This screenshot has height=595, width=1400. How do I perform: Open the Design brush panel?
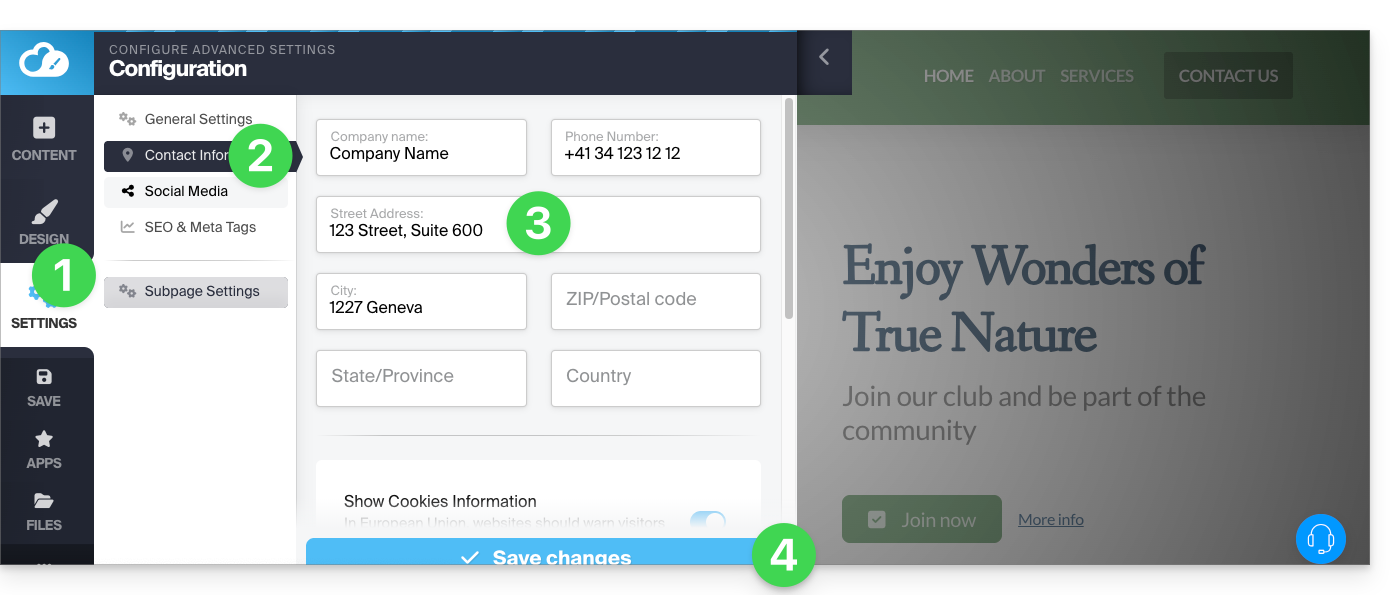pyautogui.click(x=44, y=223)
